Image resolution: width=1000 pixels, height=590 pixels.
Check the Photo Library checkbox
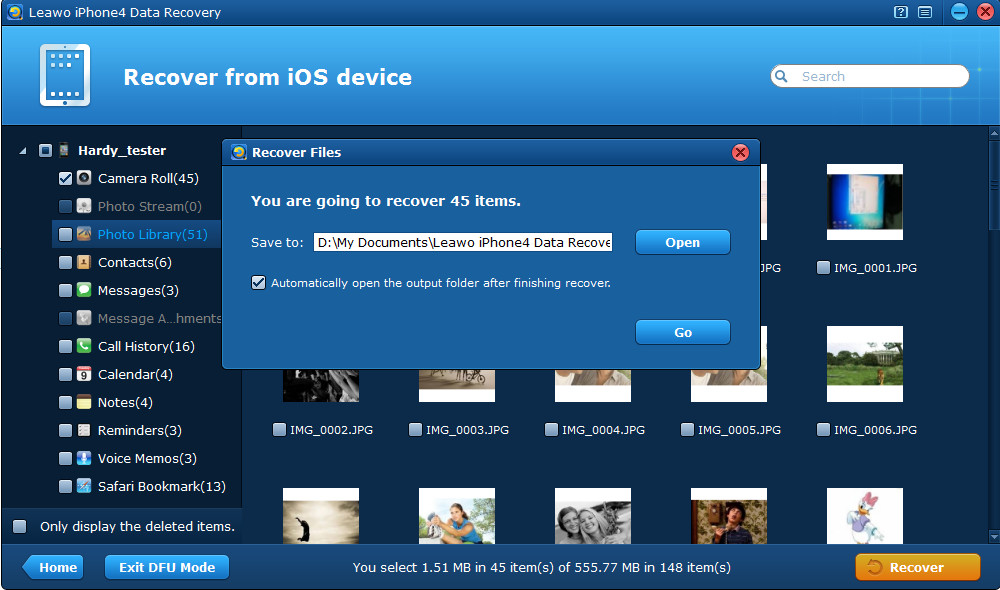[x=65, y=235]
